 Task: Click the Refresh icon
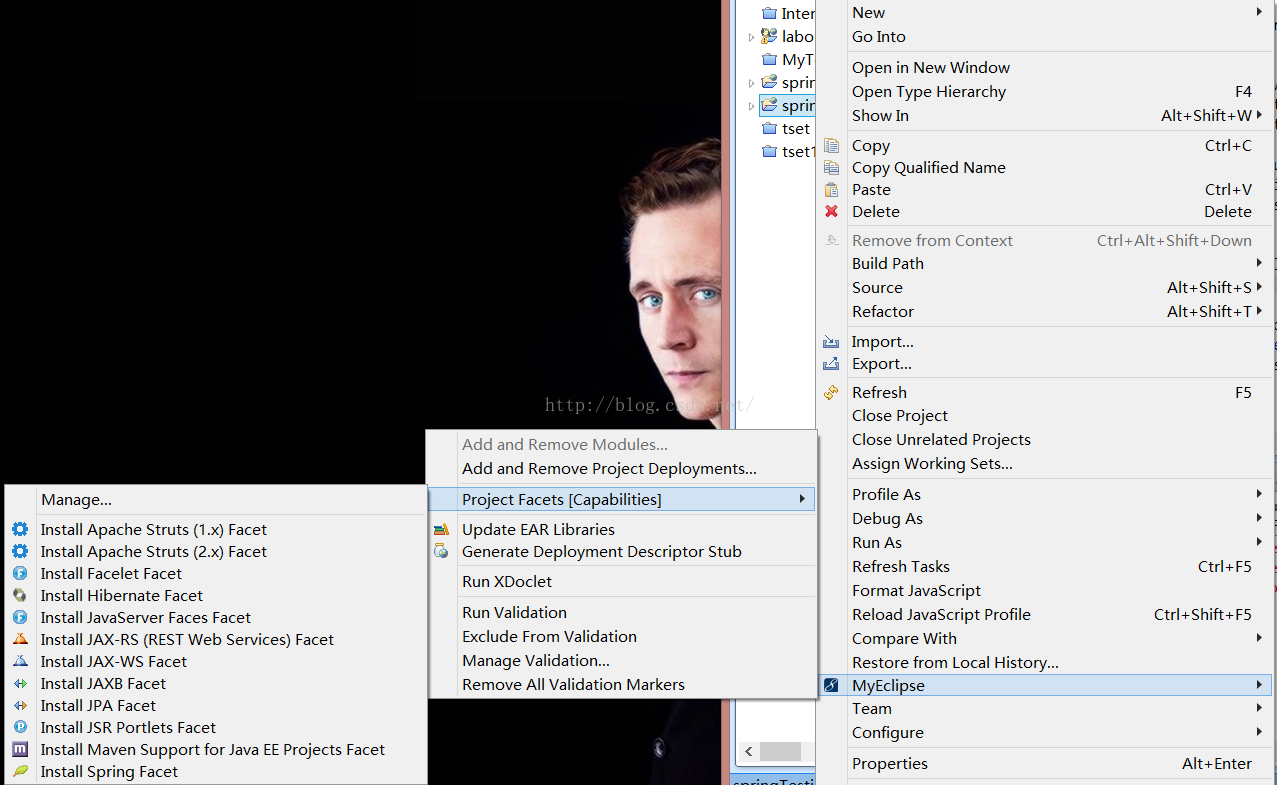click(831, 393)
